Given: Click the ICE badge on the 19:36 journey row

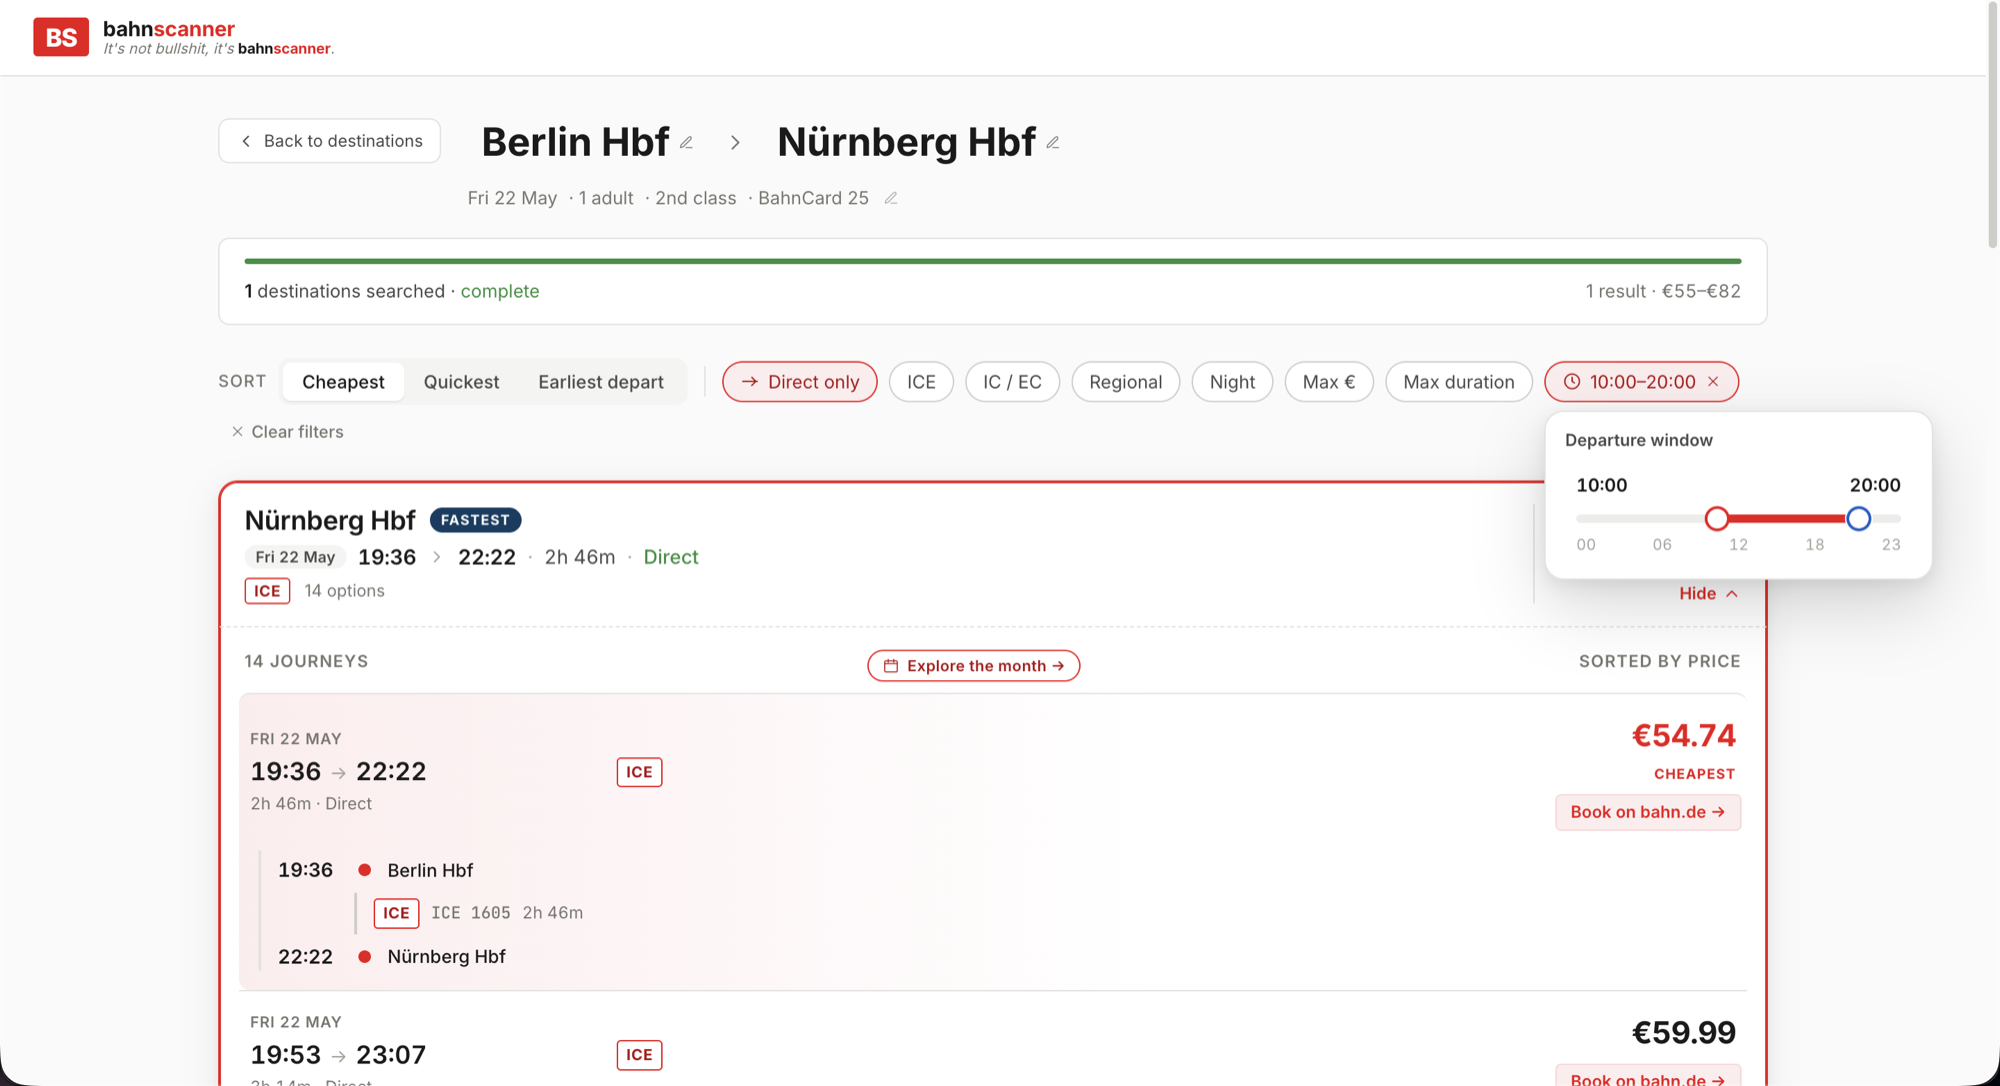Looking at the screenshot, I should point(639,772).
